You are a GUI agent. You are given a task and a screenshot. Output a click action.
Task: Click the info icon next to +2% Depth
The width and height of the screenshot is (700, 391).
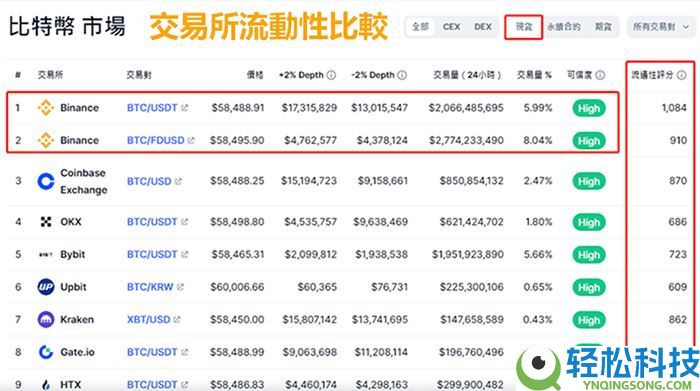[331, 75]
